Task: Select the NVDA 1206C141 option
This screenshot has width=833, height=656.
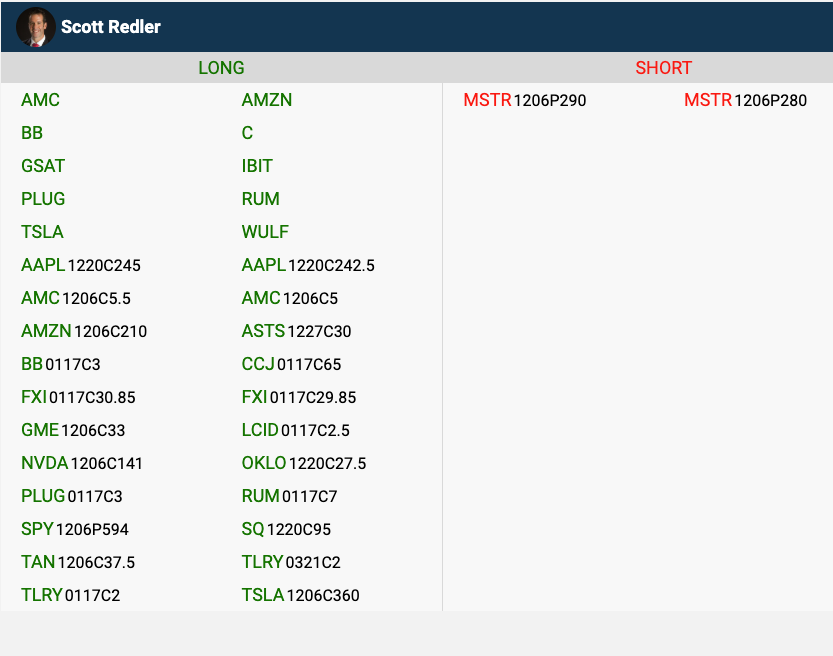Action: click(82, 463)
